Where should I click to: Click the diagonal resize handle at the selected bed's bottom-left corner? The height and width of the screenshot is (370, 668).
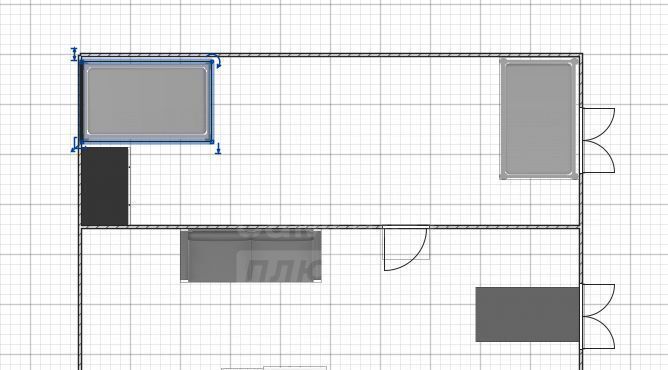[75, 145]
